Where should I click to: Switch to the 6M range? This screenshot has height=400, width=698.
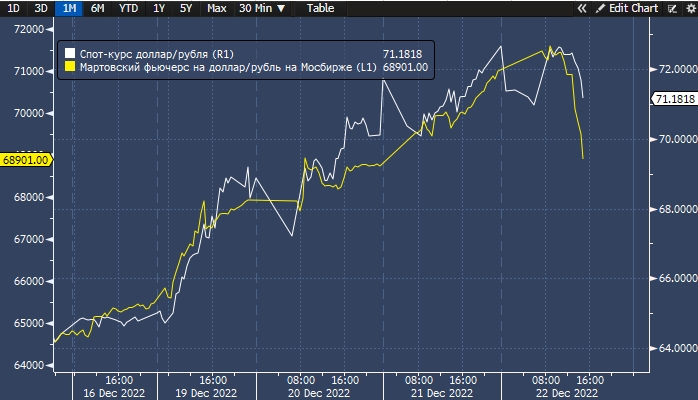pos(97,8)
